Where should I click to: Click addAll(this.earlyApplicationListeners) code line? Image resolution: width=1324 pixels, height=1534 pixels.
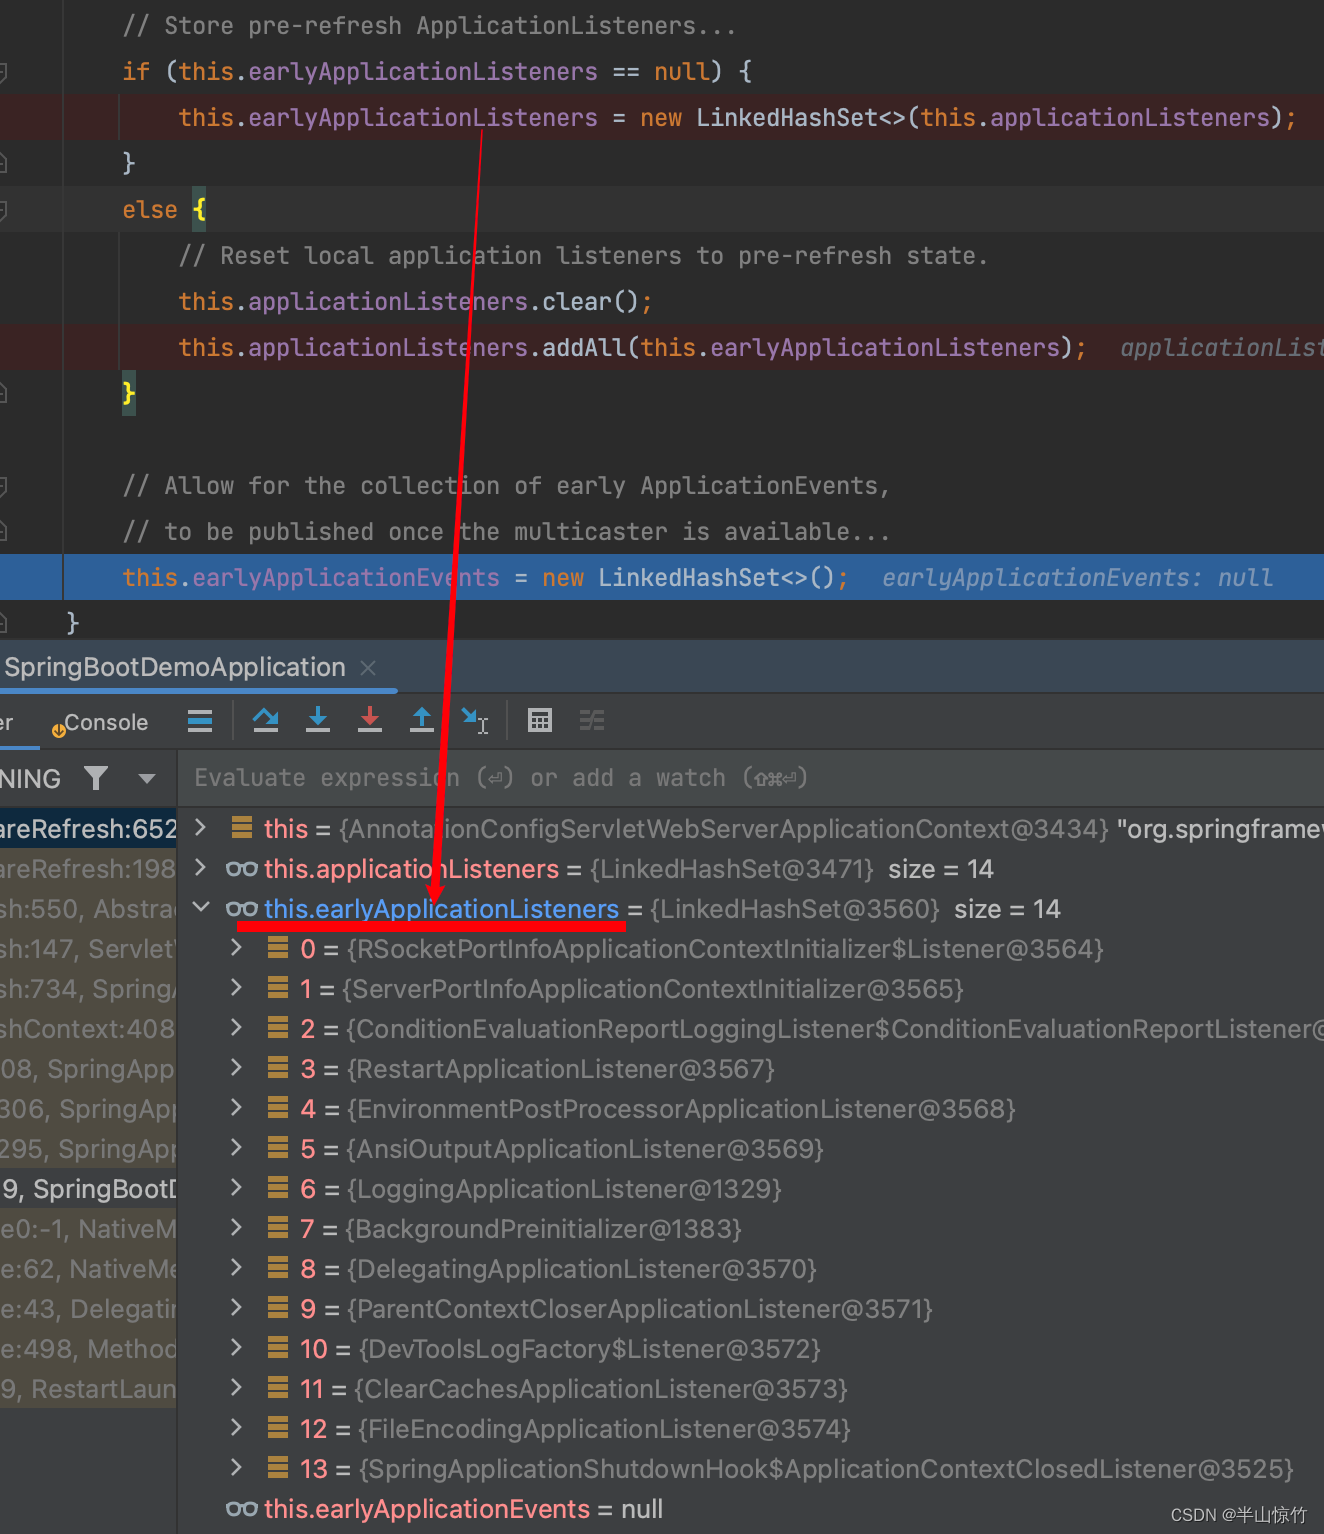click(632, 348)
